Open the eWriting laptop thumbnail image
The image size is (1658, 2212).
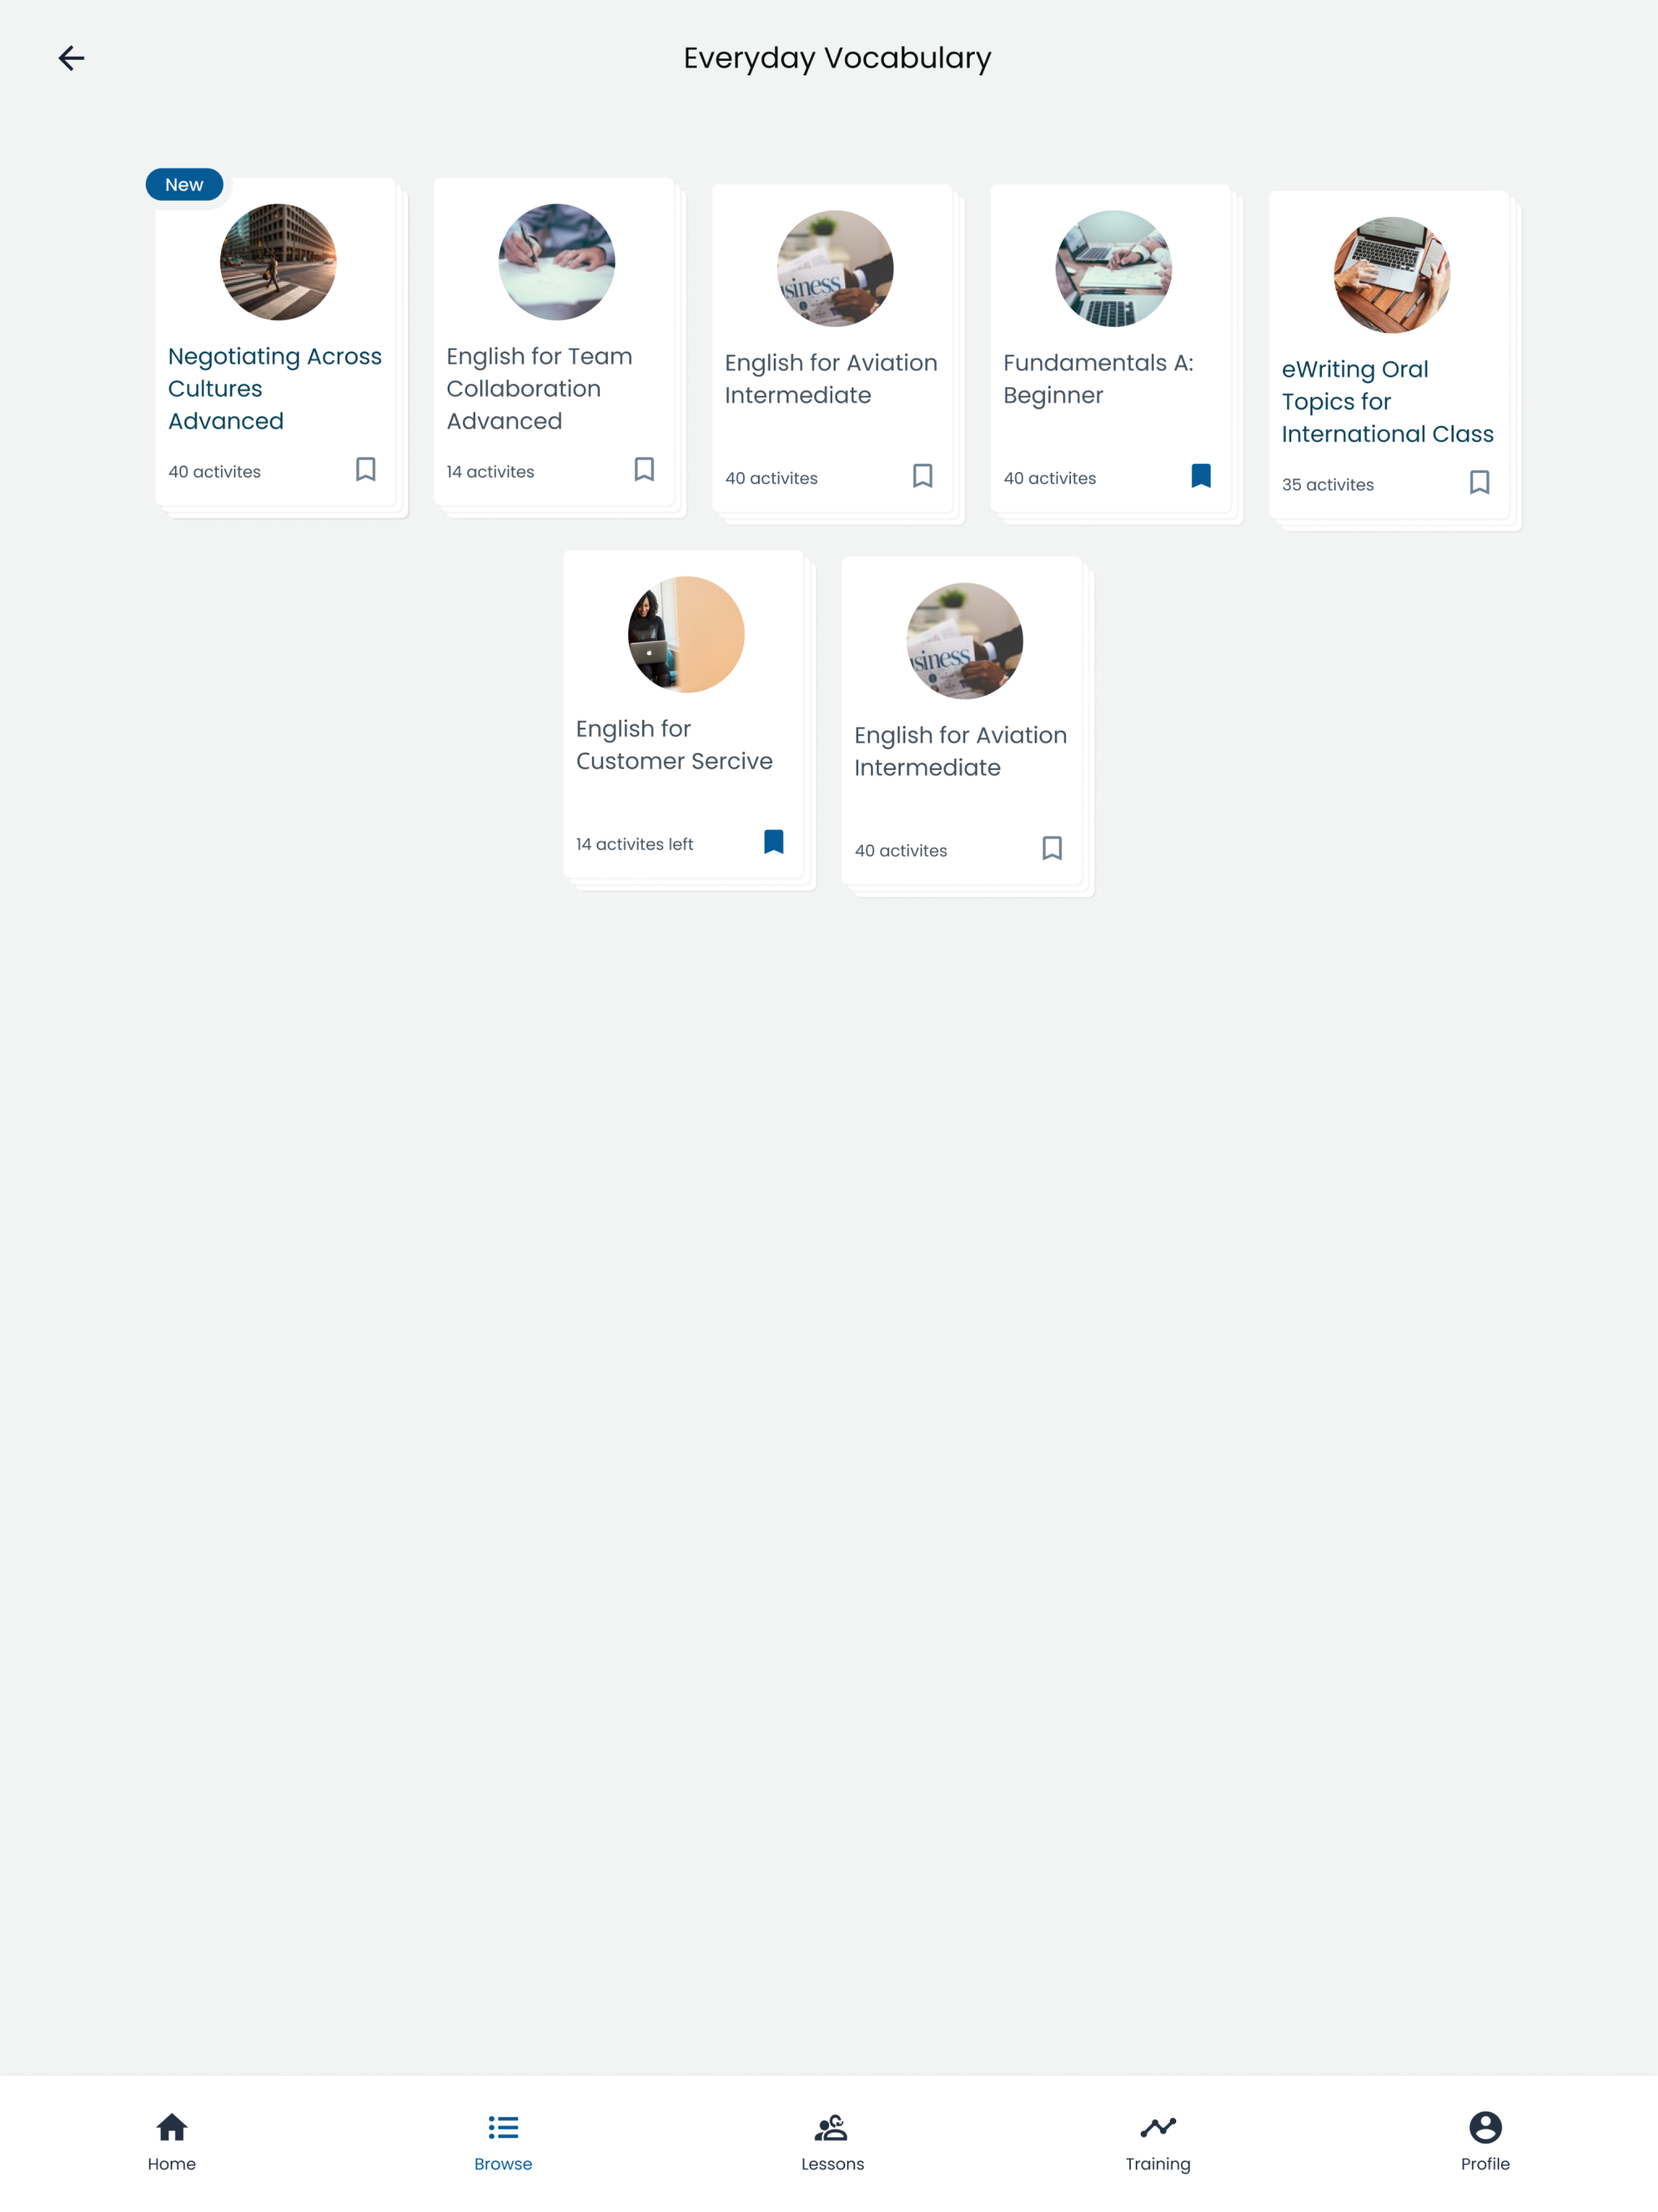point(1391,275)
